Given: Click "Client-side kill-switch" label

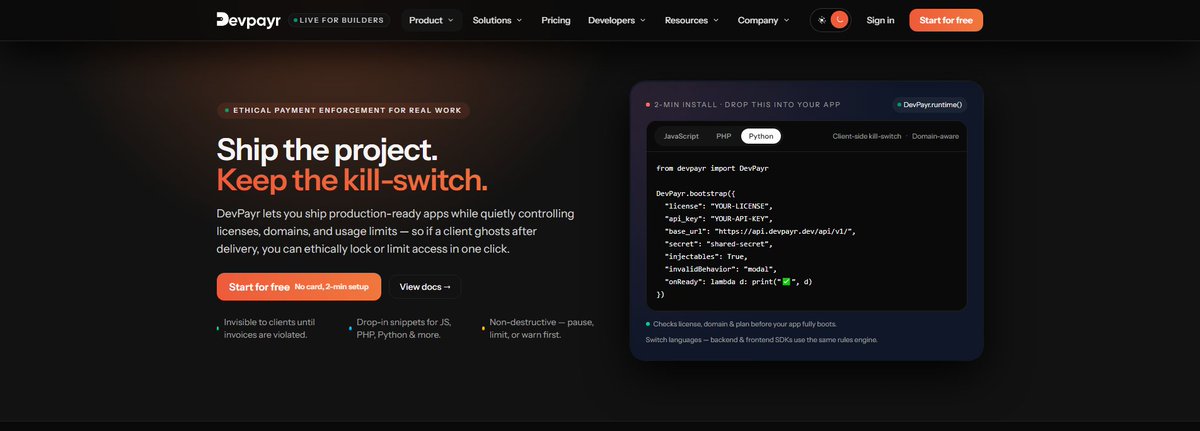Looking at the screenshot, I should tap(867, 135).
